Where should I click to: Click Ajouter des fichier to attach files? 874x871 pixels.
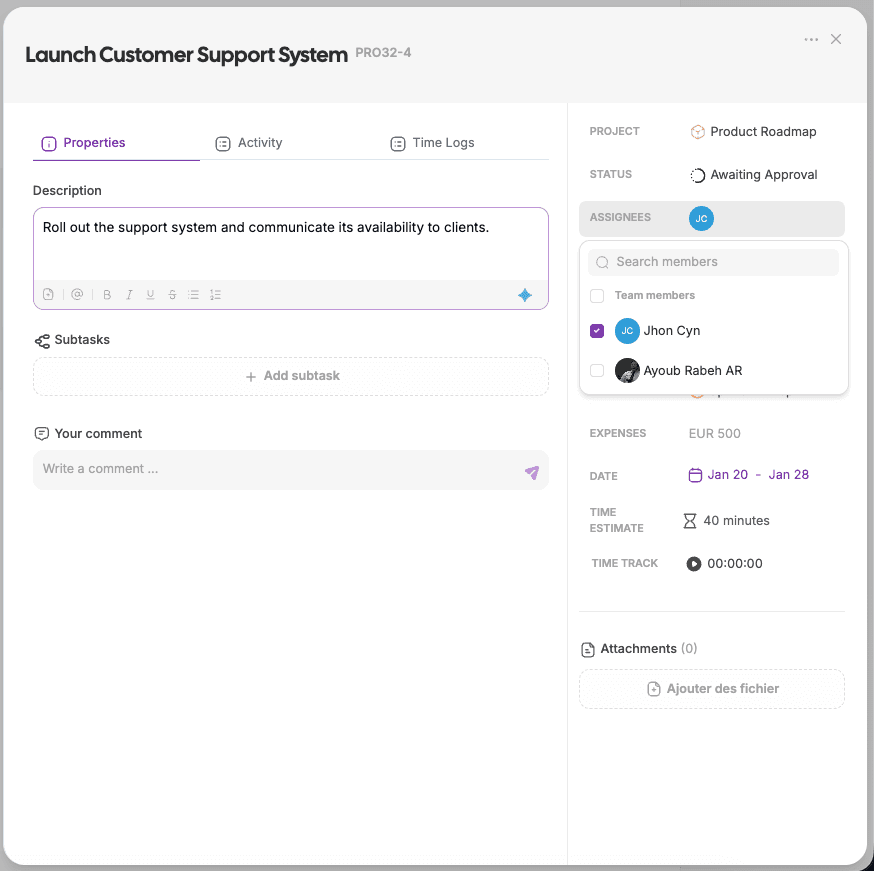(x=712, y=689)
